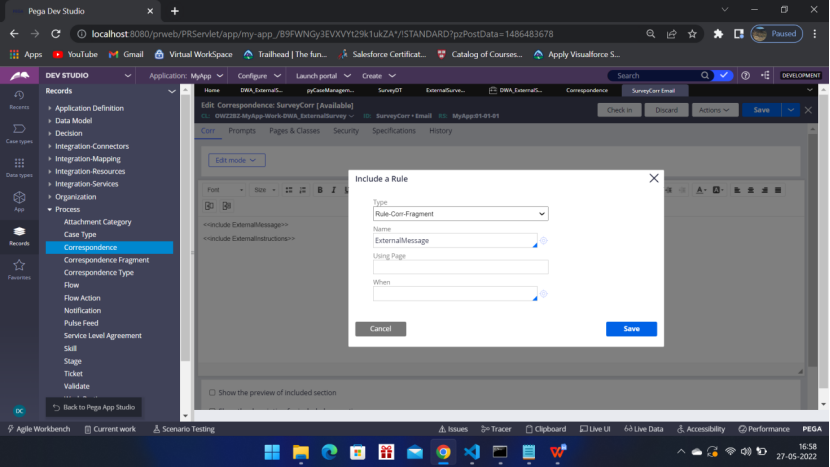Click the Chrome extensions puzzle icon
Screen dimensions: 830x467
point(718,34)
